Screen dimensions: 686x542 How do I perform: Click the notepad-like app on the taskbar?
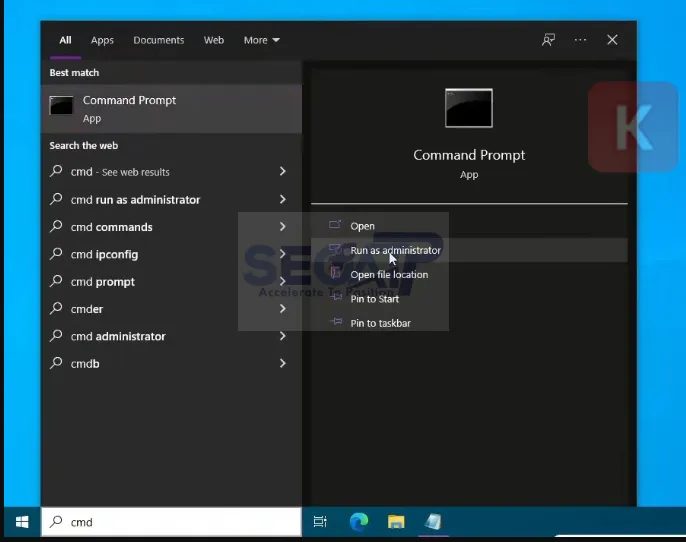(x=433, y=521)
